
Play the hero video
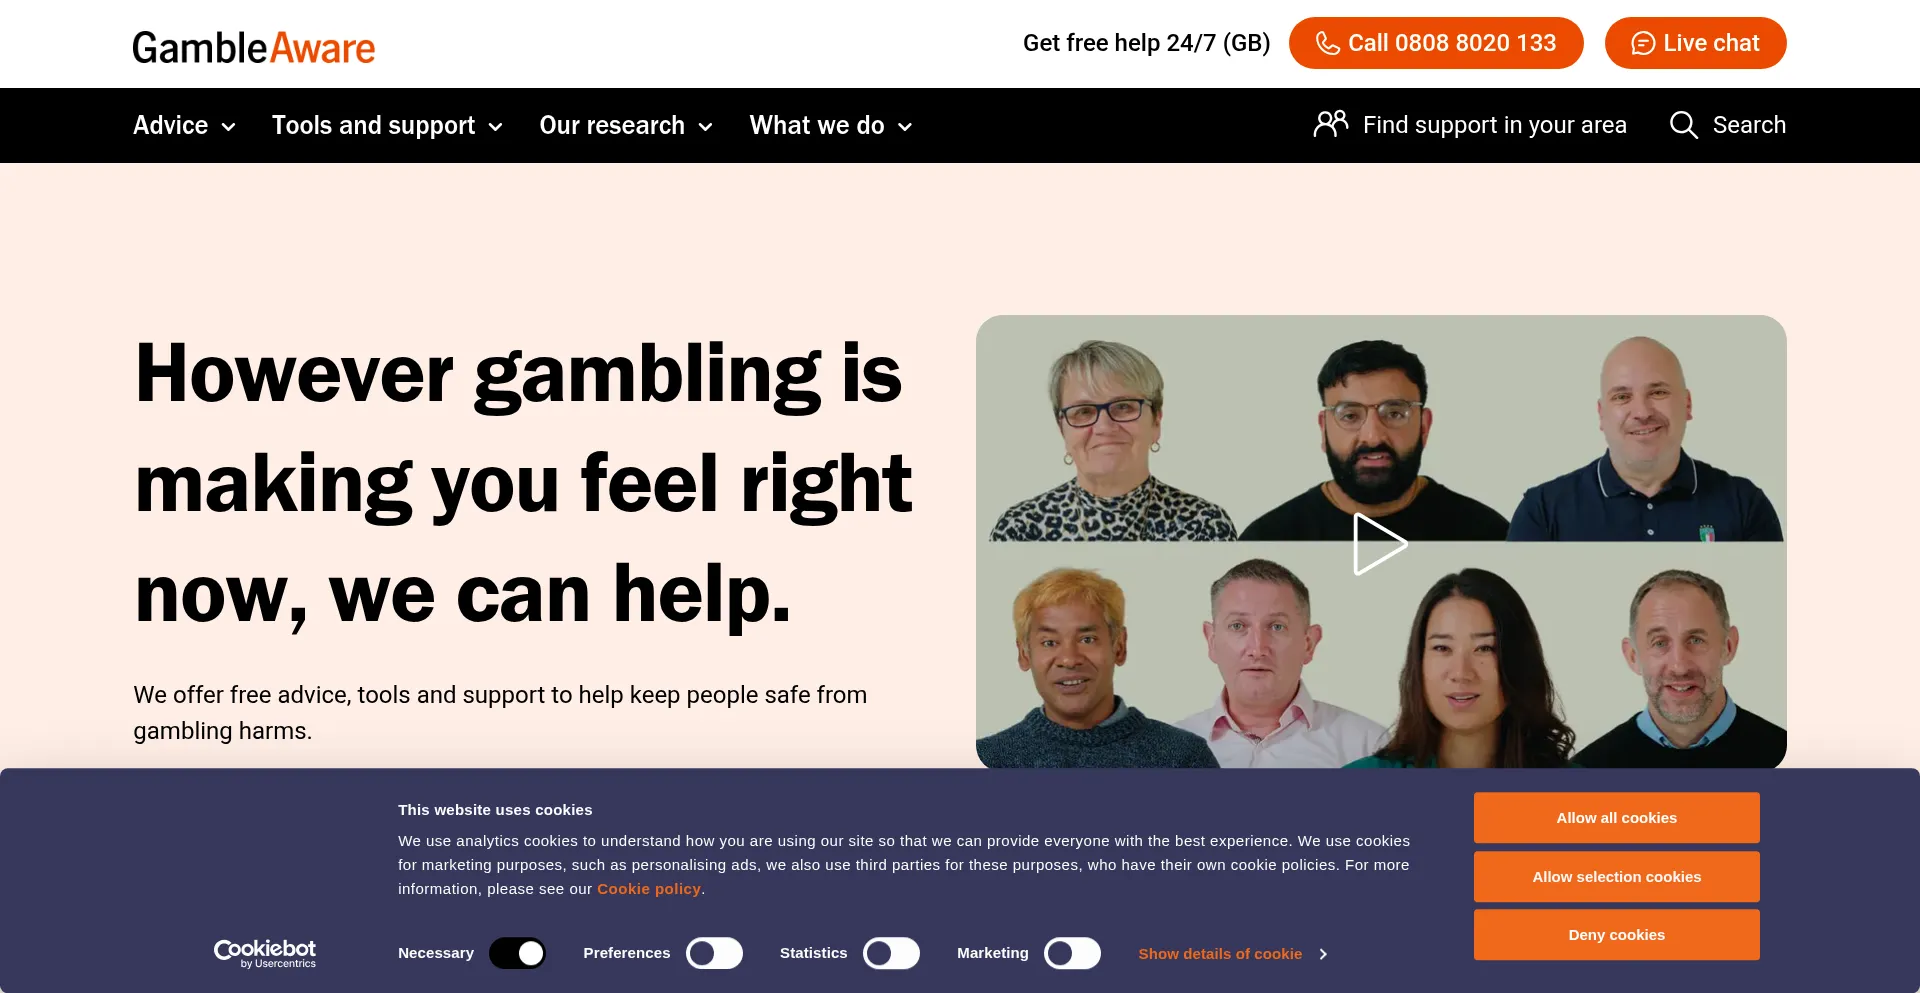point(1380,544)
